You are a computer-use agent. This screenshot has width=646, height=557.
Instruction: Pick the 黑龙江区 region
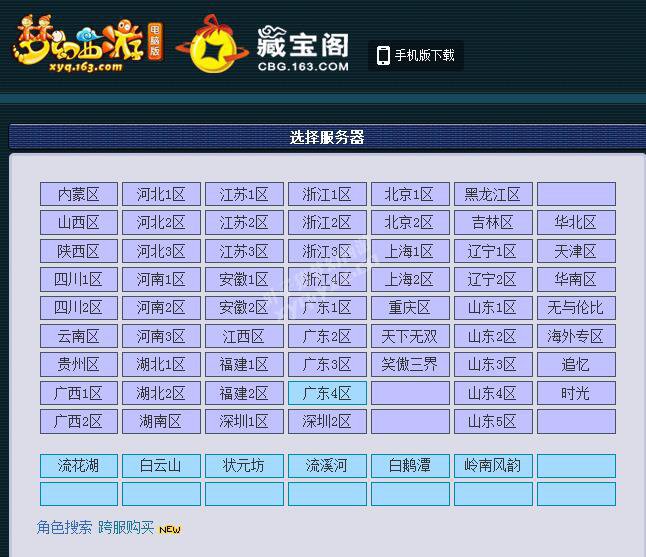(x=493, y=194)
